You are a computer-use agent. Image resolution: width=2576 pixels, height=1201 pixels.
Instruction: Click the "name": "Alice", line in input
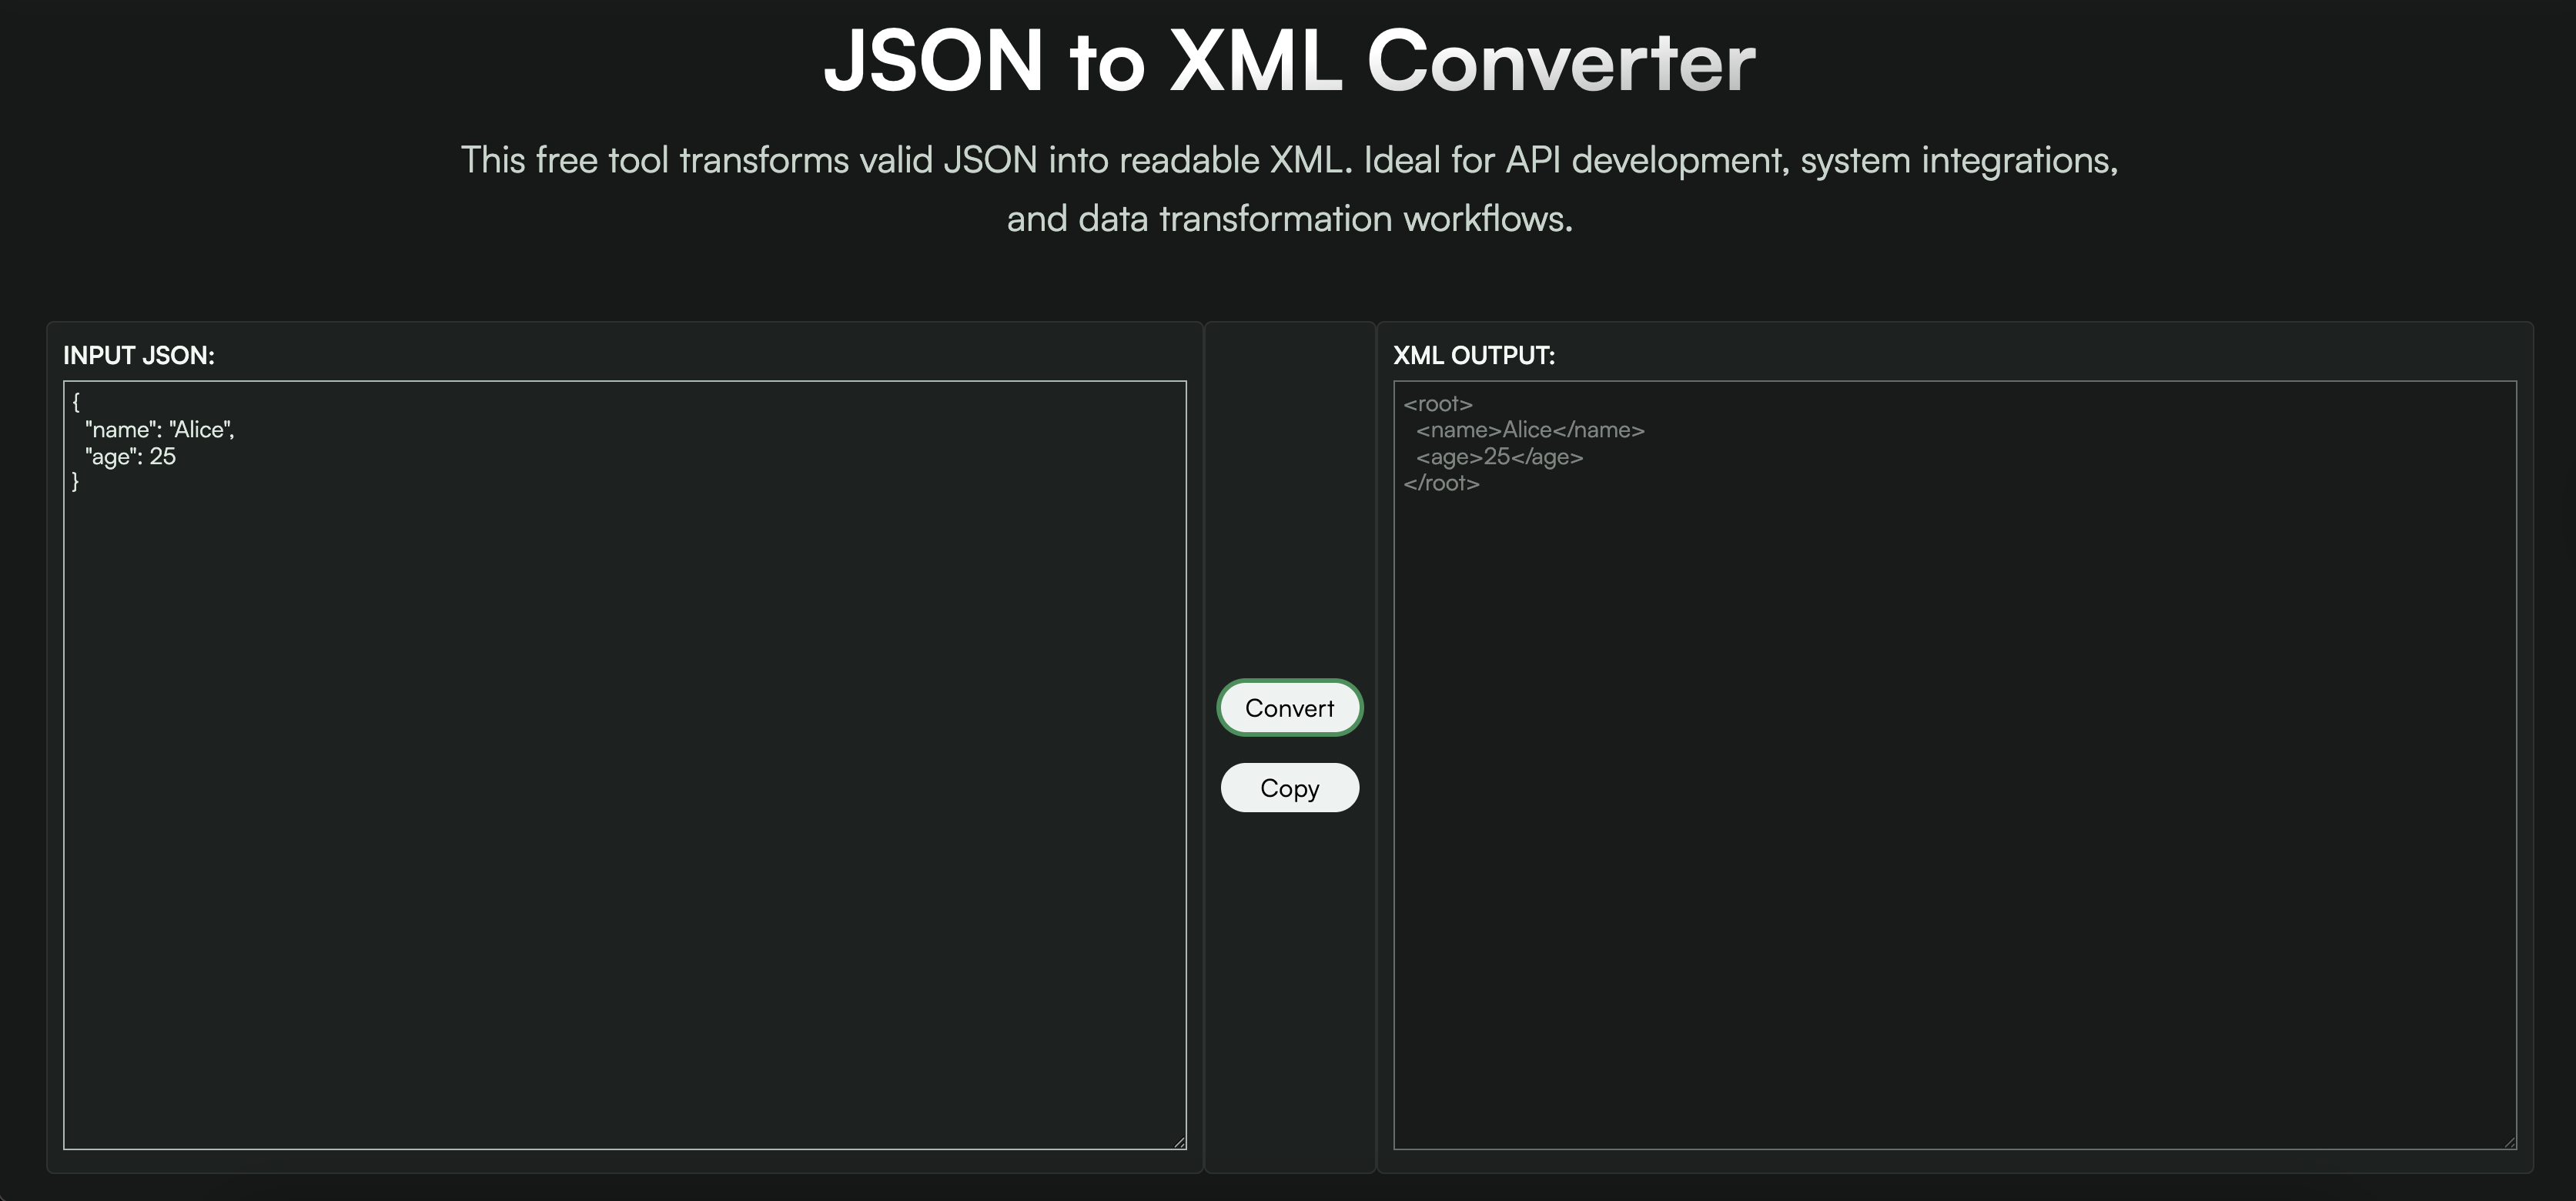[160, 430]
